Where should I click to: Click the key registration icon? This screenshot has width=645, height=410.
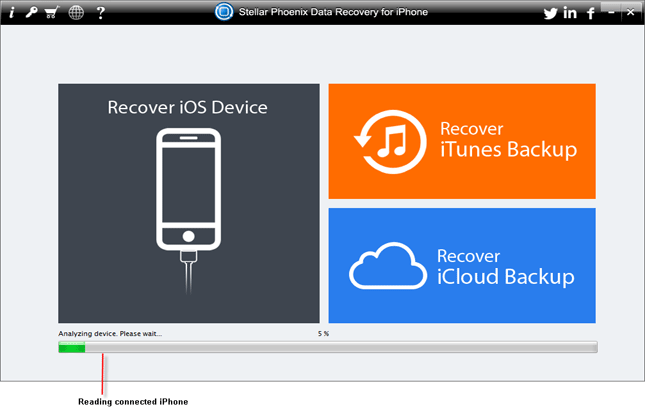pos(31,12)
